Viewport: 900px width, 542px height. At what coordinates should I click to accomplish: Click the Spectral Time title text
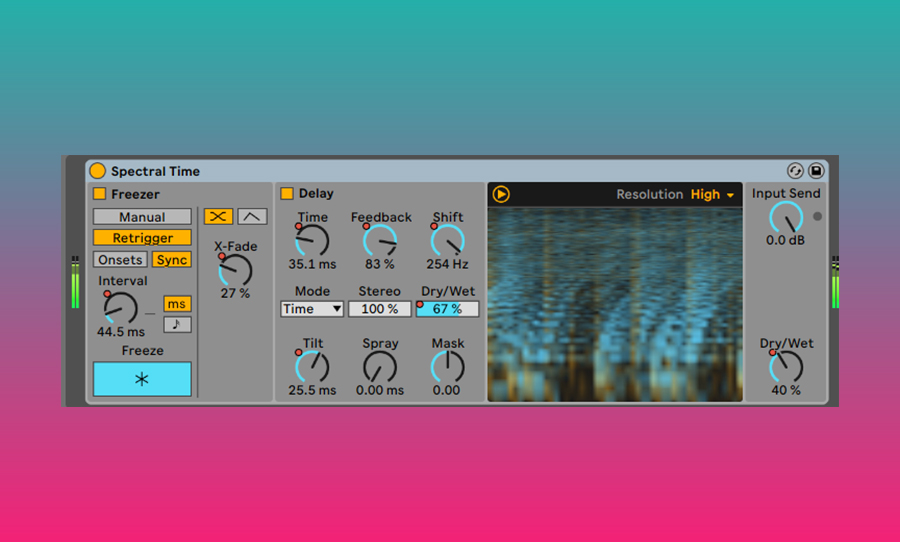156,171
